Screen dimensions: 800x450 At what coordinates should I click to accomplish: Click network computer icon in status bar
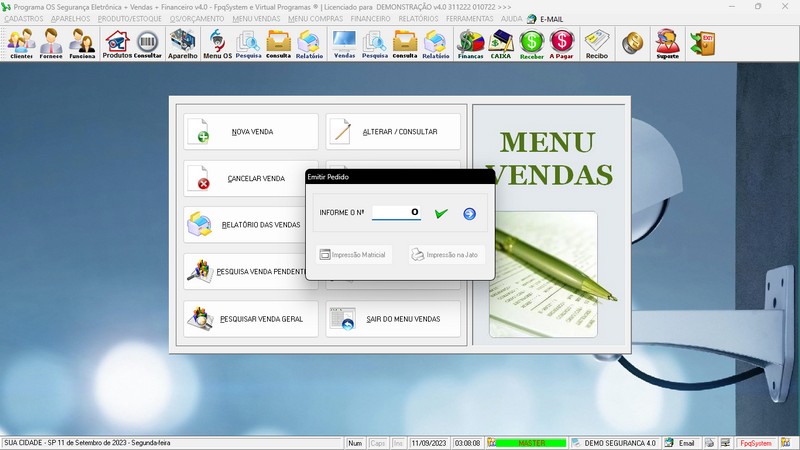point(725,443)
